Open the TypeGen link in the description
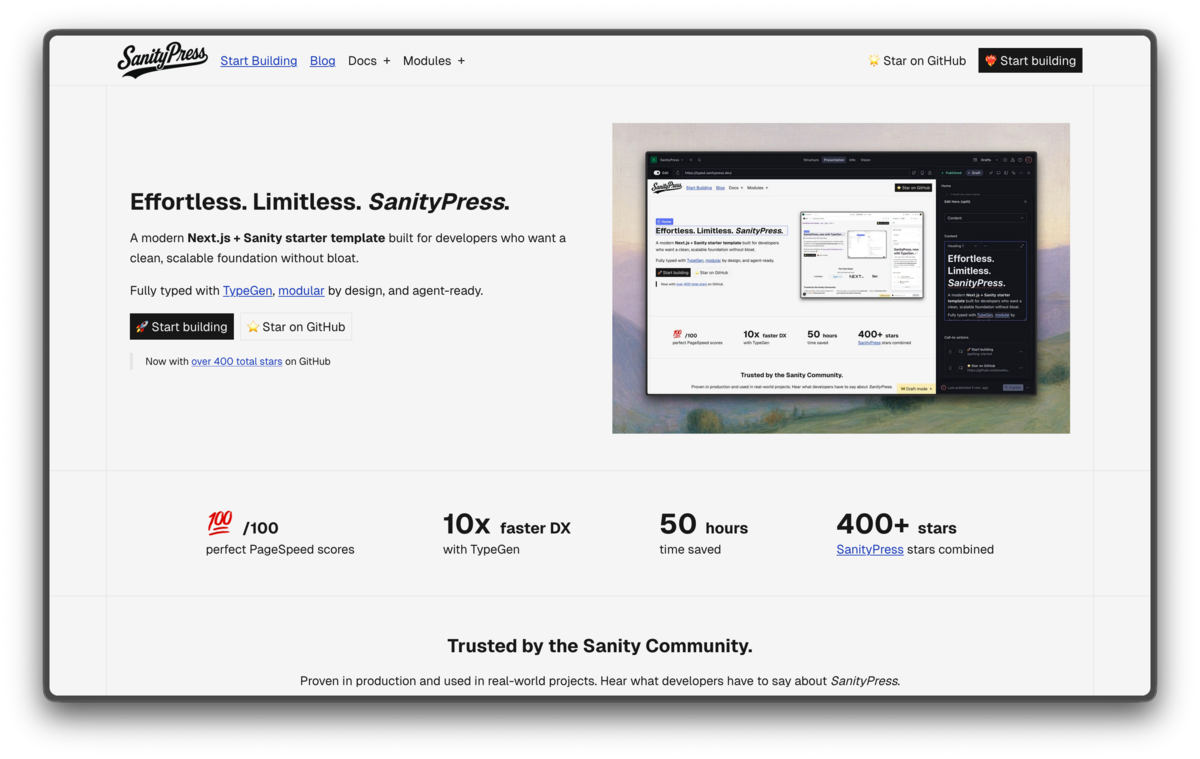Image resolution: width=1200 pixels, height=759 pixels. point(247,290)
